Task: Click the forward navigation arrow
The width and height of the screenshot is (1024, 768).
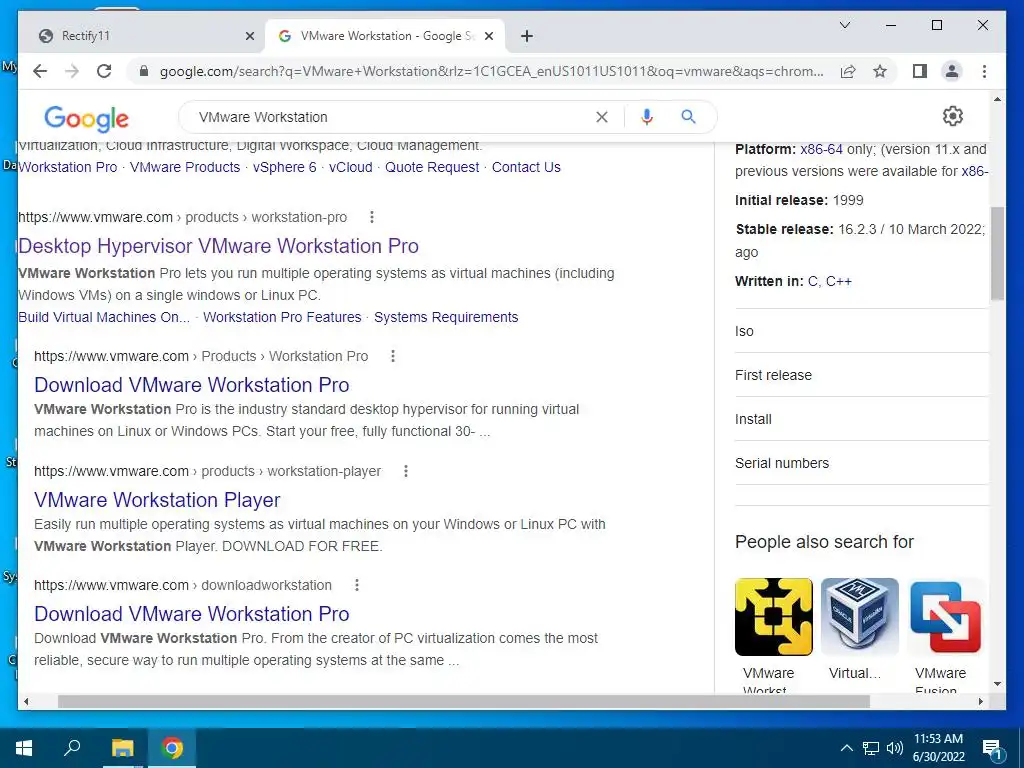Action: click(72, 71)
